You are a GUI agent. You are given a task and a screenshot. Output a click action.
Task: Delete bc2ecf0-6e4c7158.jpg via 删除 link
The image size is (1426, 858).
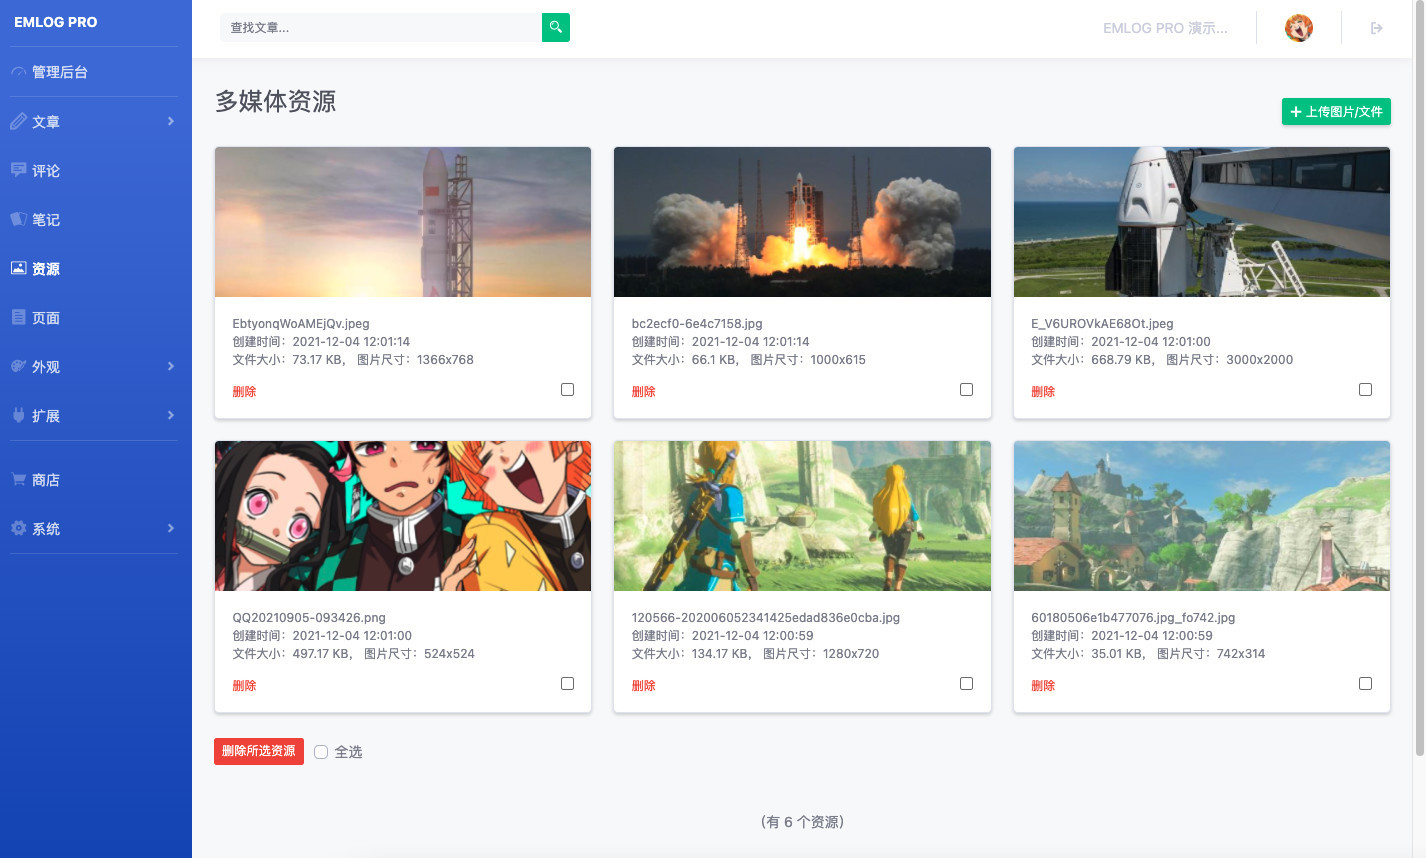(x=643, y=391)
